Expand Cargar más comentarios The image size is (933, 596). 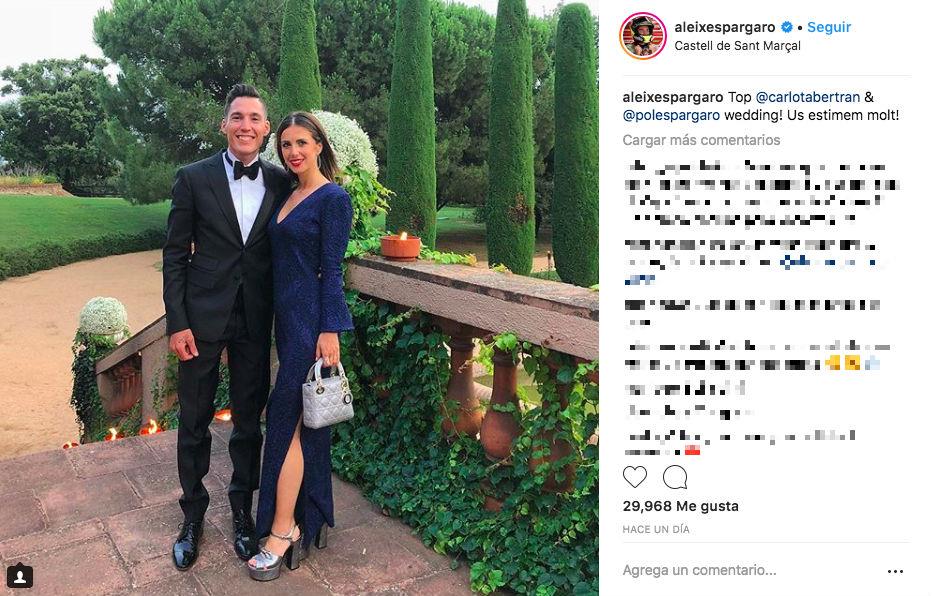(701, 140)
